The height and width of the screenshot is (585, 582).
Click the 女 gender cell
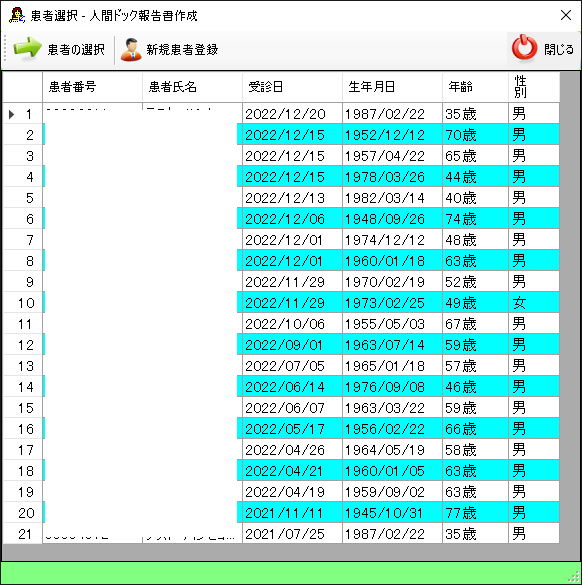coord(534,303)
